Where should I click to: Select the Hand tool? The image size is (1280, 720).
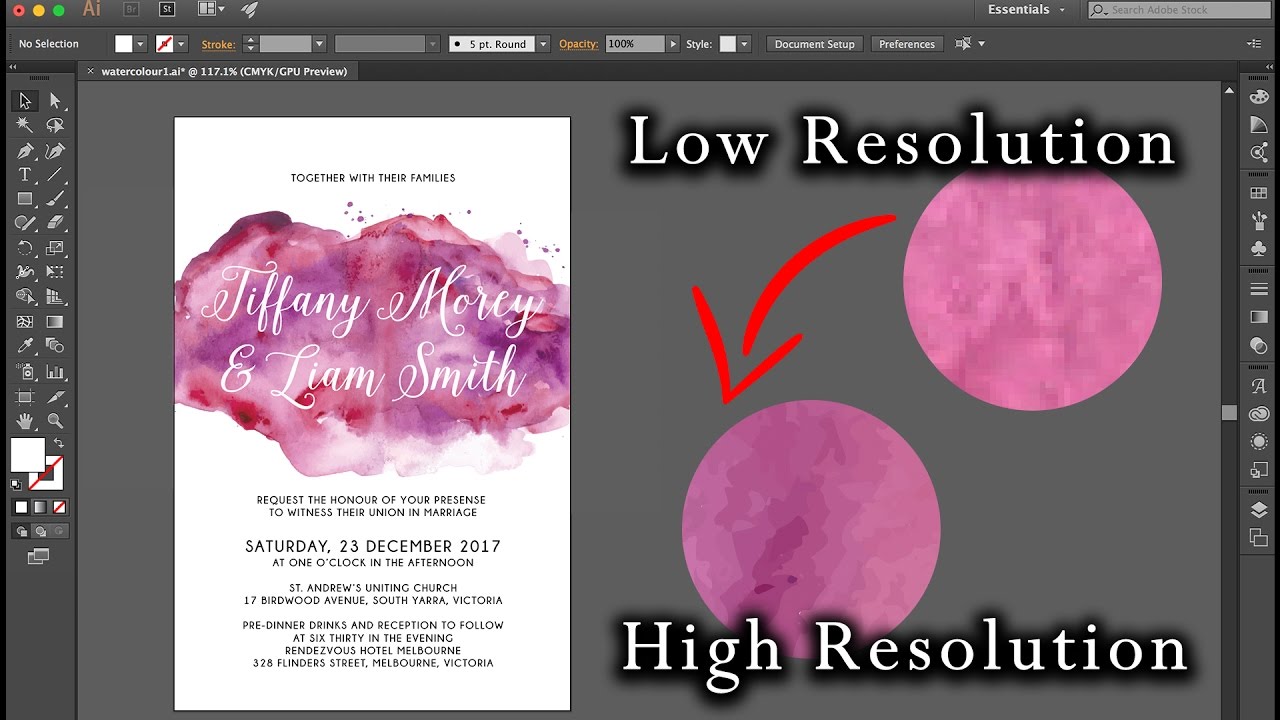[25, 420]
